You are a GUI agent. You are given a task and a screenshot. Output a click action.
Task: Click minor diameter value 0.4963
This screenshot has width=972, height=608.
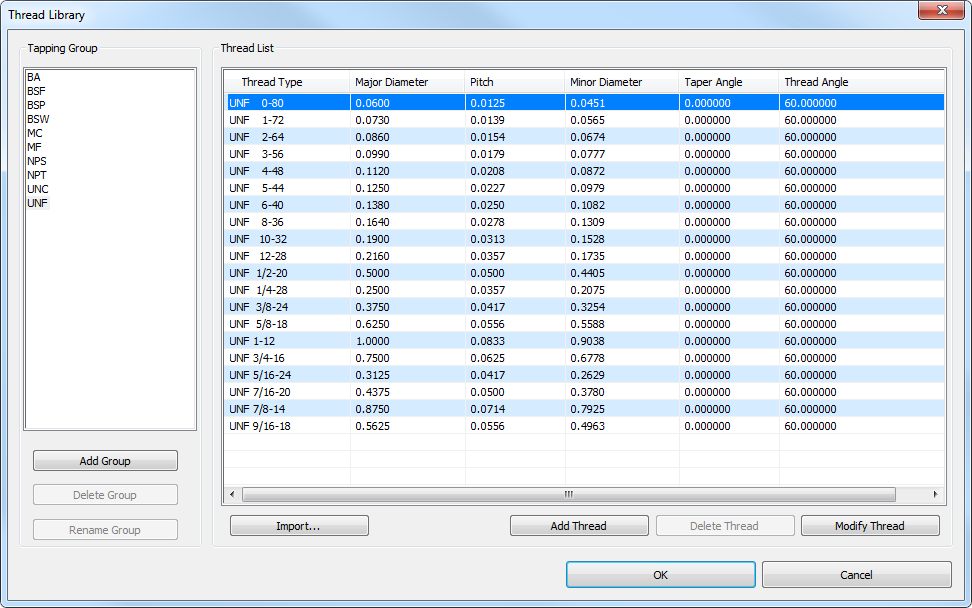pos(588,426)
